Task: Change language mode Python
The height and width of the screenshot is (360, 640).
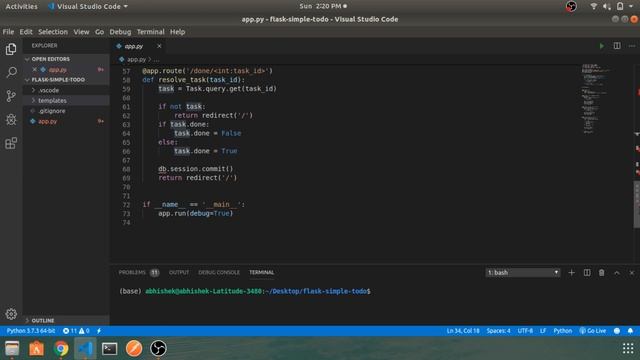Action: (562, 331)
